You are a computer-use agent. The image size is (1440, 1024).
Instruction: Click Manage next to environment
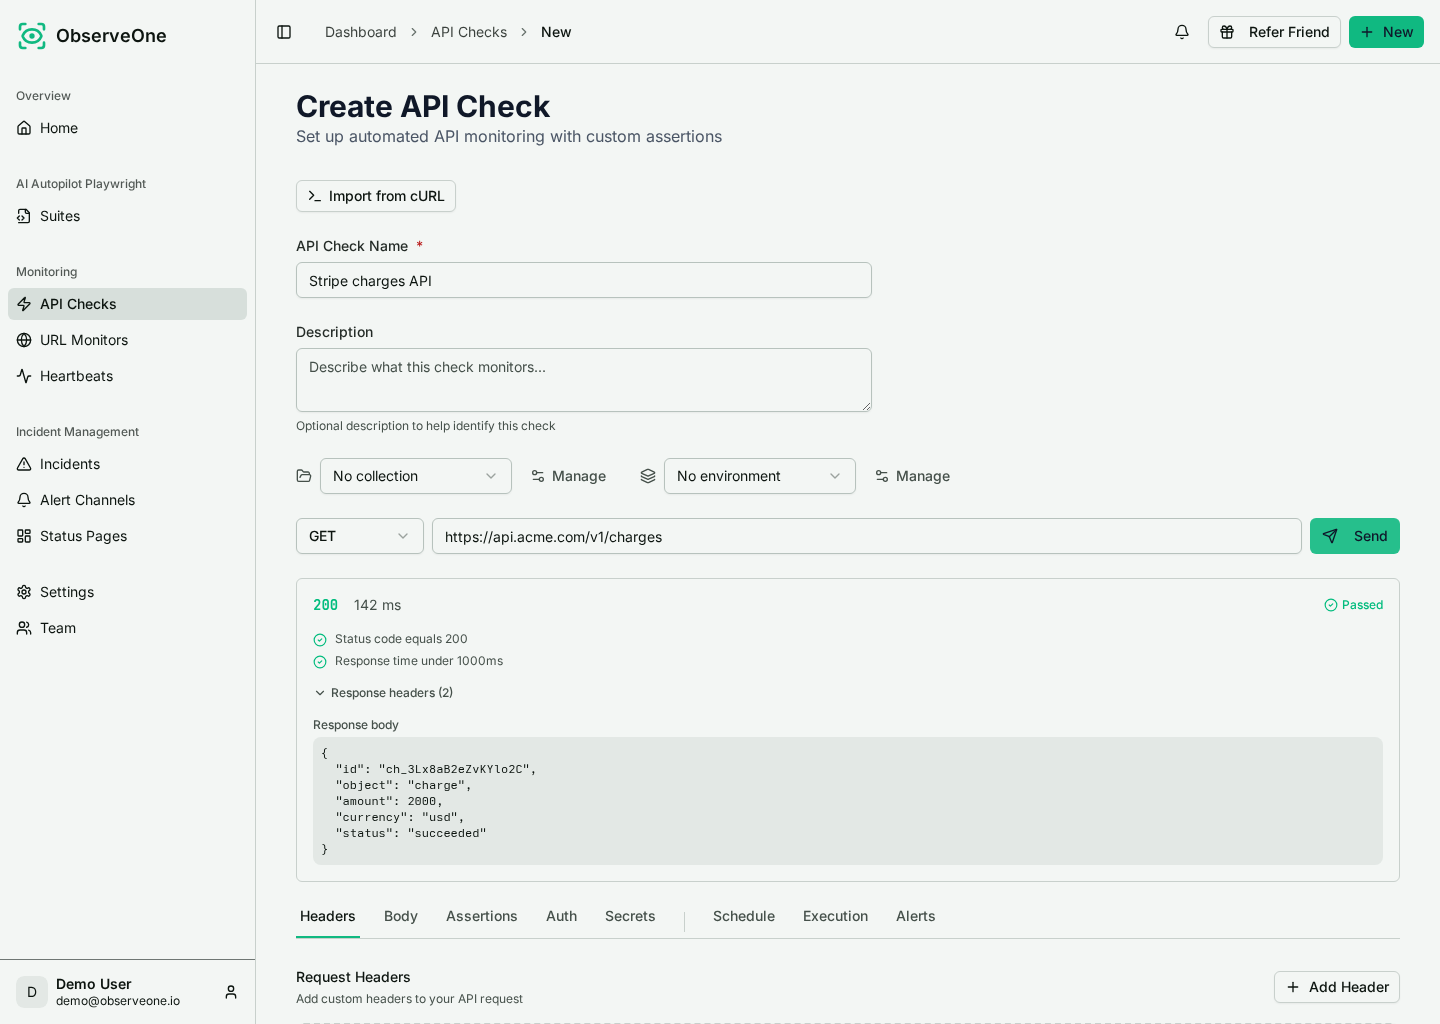coord(912,476)
